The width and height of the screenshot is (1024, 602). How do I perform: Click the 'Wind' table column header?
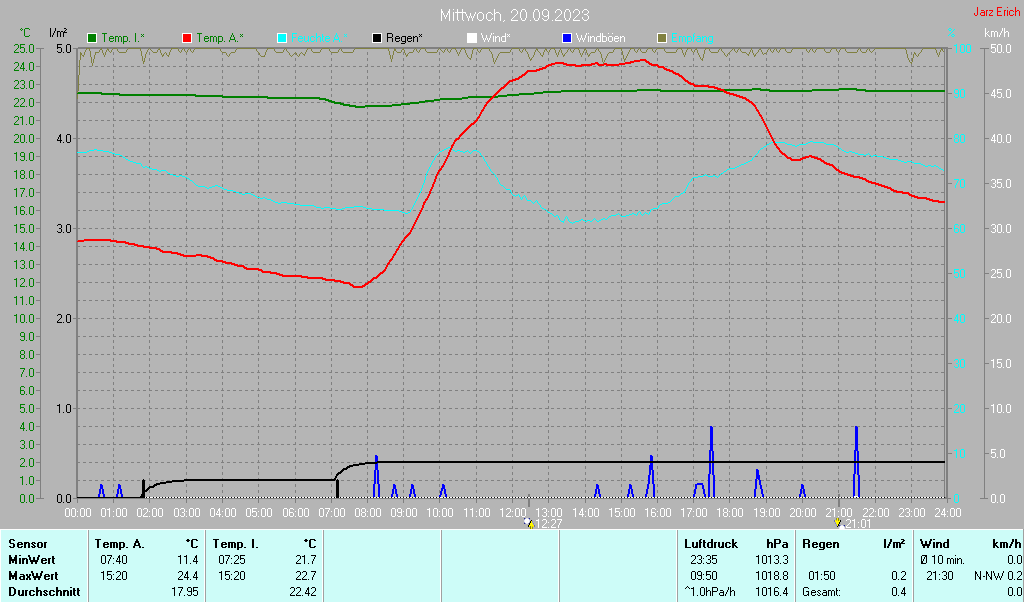click(935, 544)
